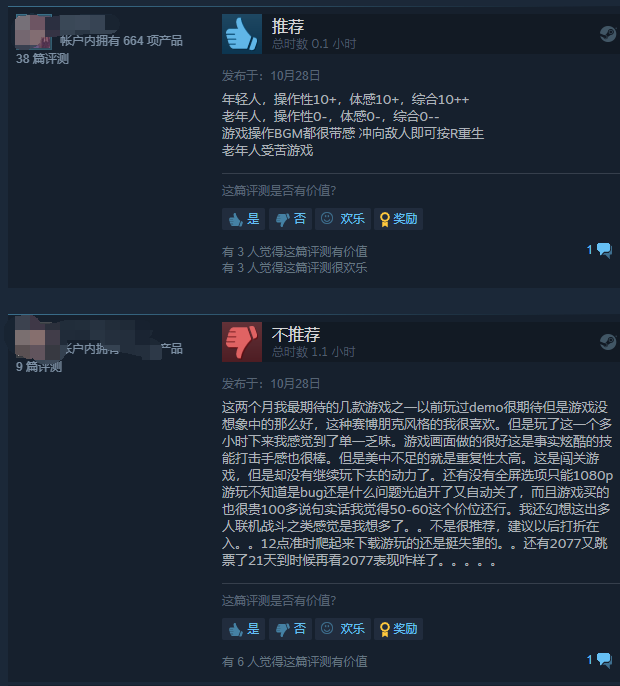The image size is (620, 686).
Task: Click Steam logo icon on first review
Action: click(x=608, y=34)
